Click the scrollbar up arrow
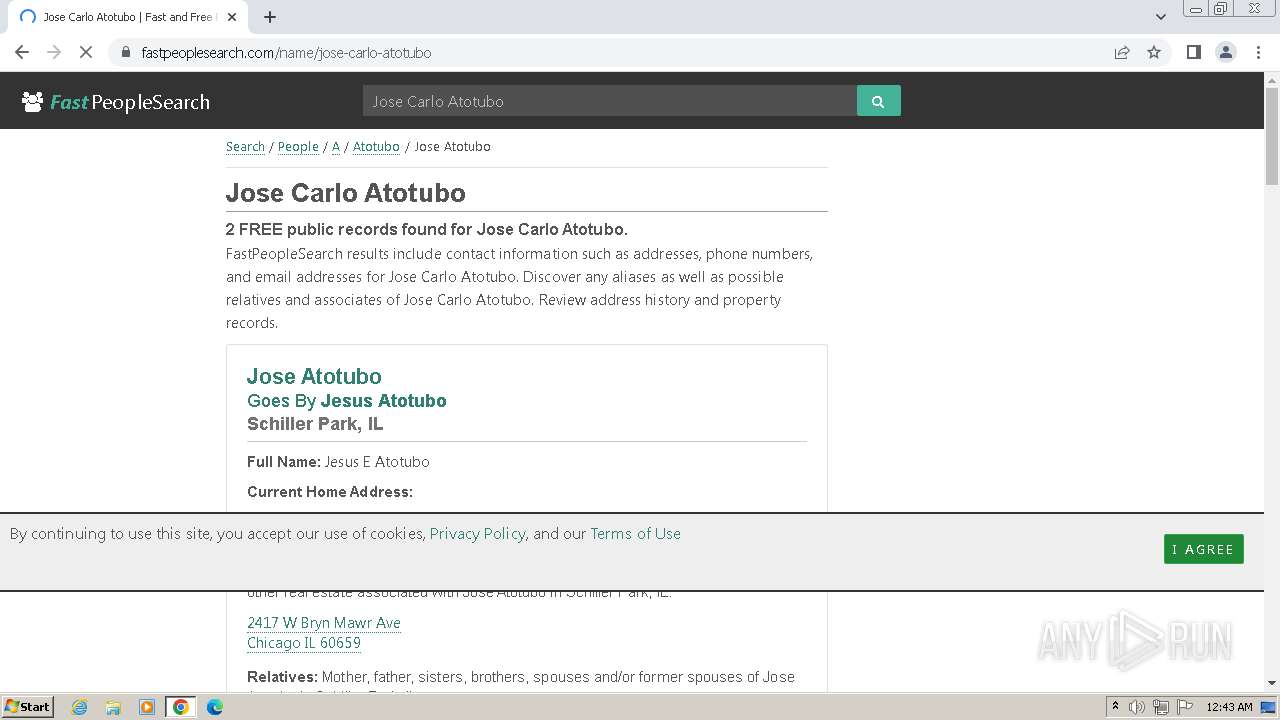 [1271, 79]
